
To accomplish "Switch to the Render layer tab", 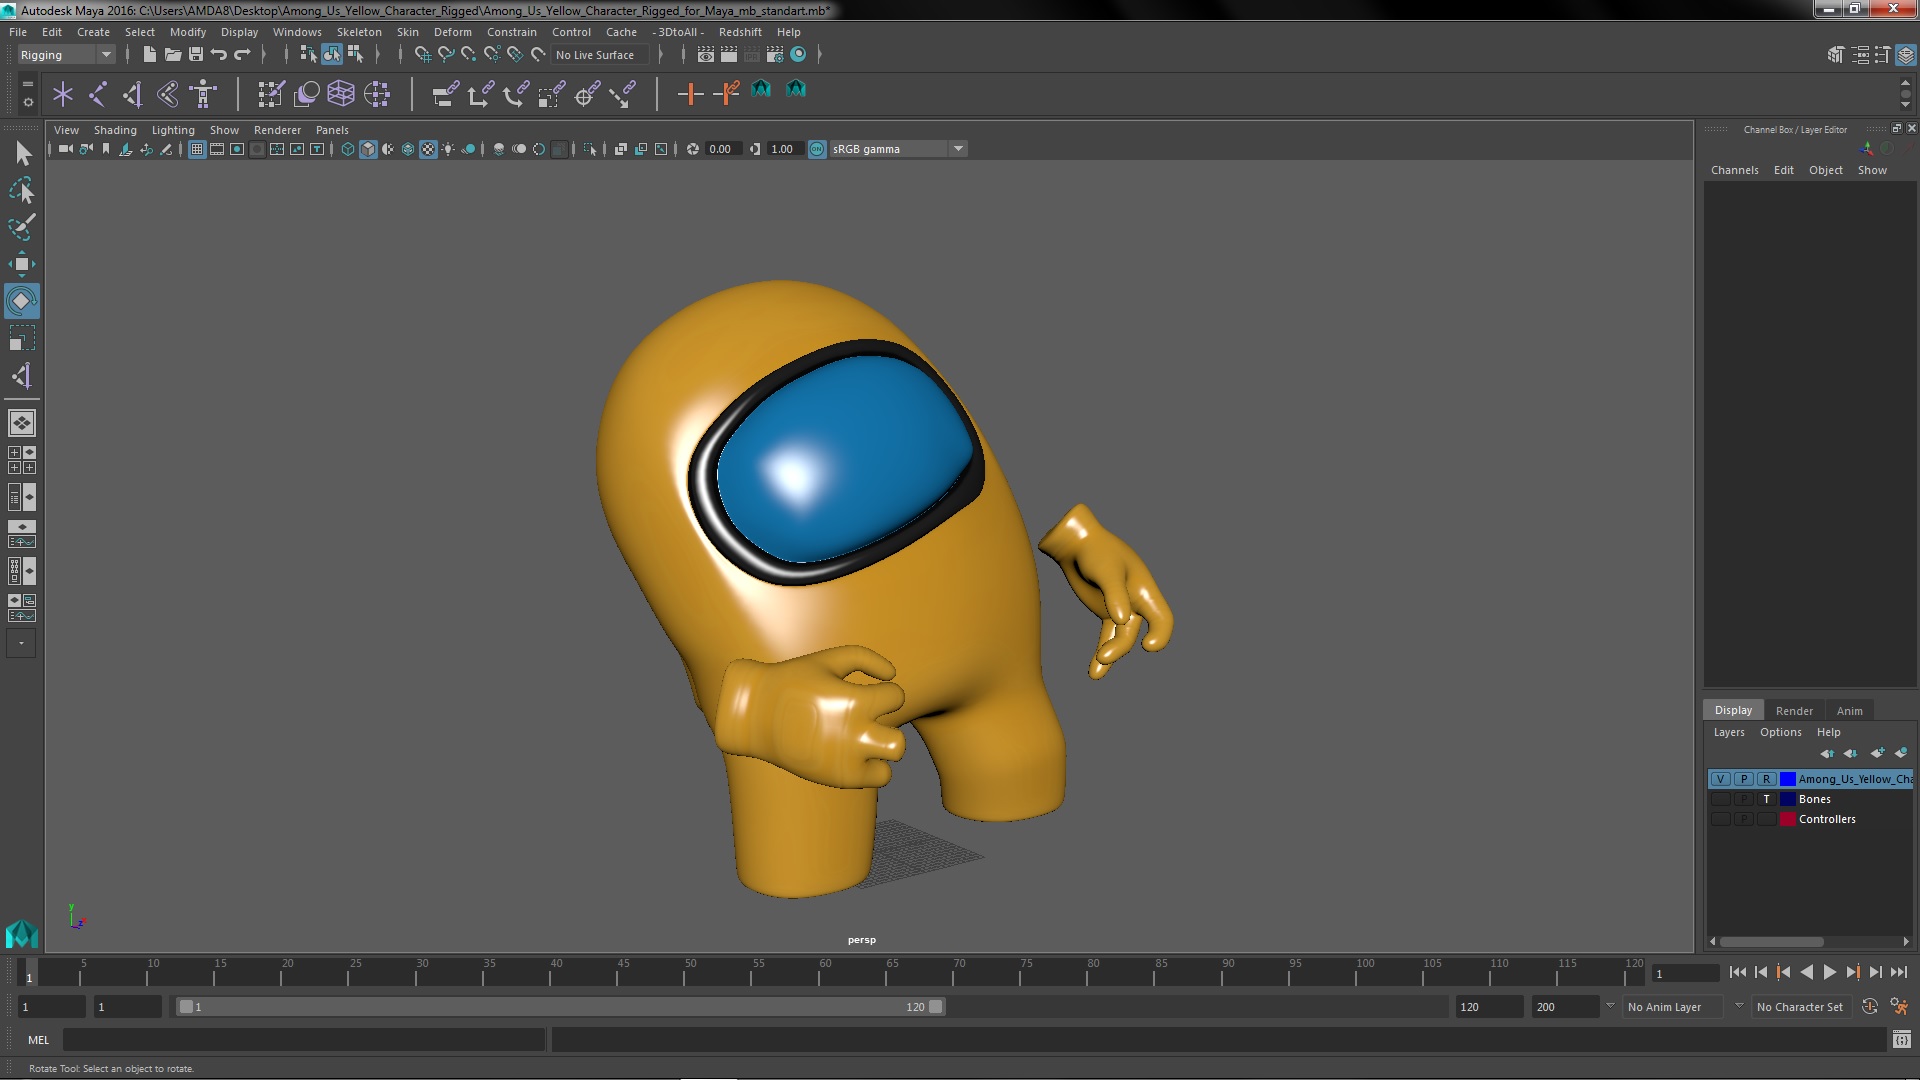I will click(x=1794, y=711).
